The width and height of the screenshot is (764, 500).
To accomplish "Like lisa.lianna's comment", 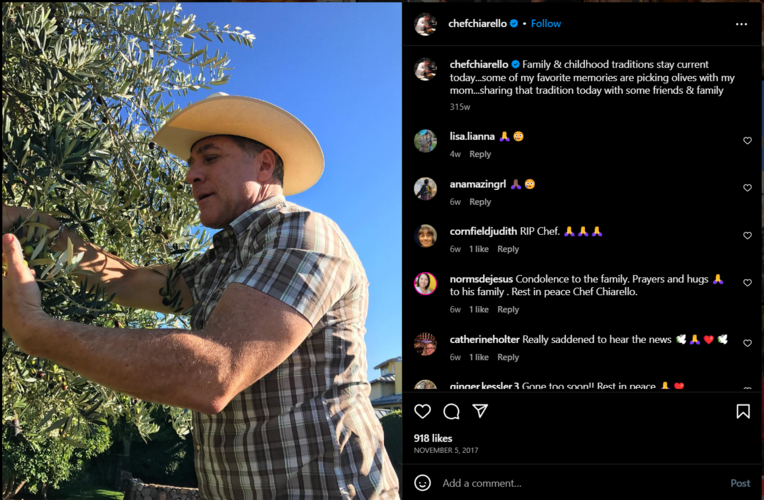I will (x=747, y=141).
